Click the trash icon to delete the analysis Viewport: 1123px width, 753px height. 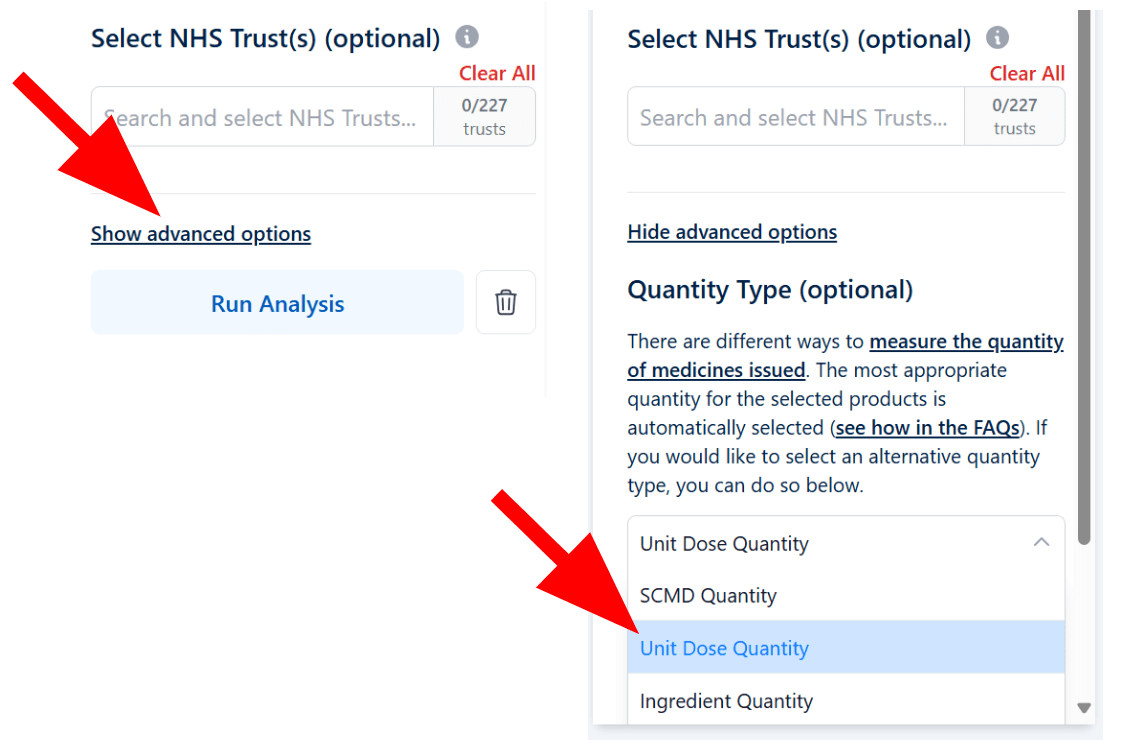(505, 302)
